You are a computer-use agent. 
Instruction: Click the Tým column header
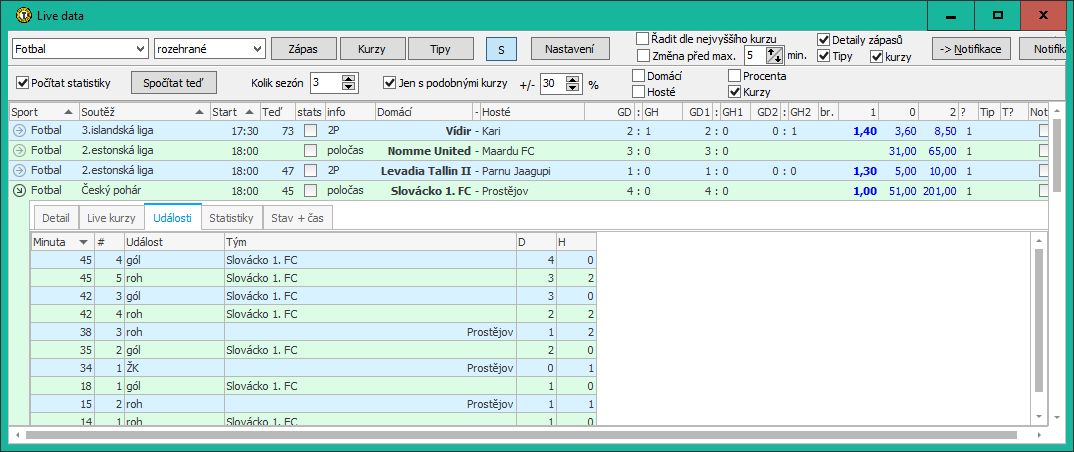[x=370, y=241]
